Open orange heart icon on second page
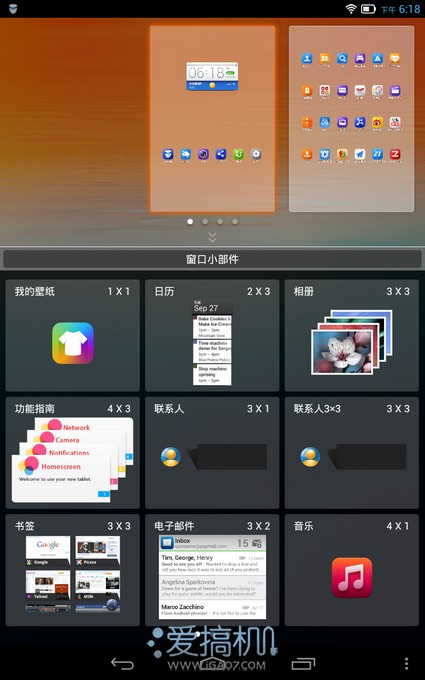The image size is (425, 680). click(395, 58)
